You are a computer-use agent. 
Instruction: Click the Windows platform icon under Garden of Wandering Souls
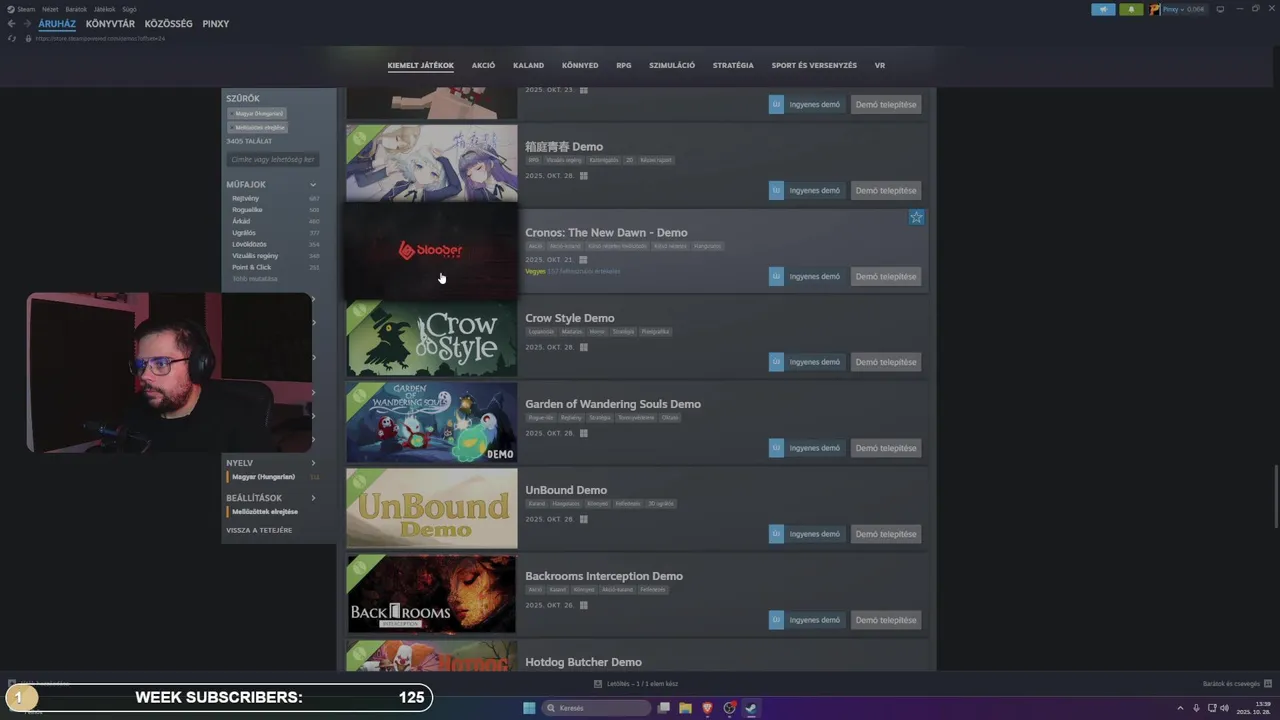(584, 433)
